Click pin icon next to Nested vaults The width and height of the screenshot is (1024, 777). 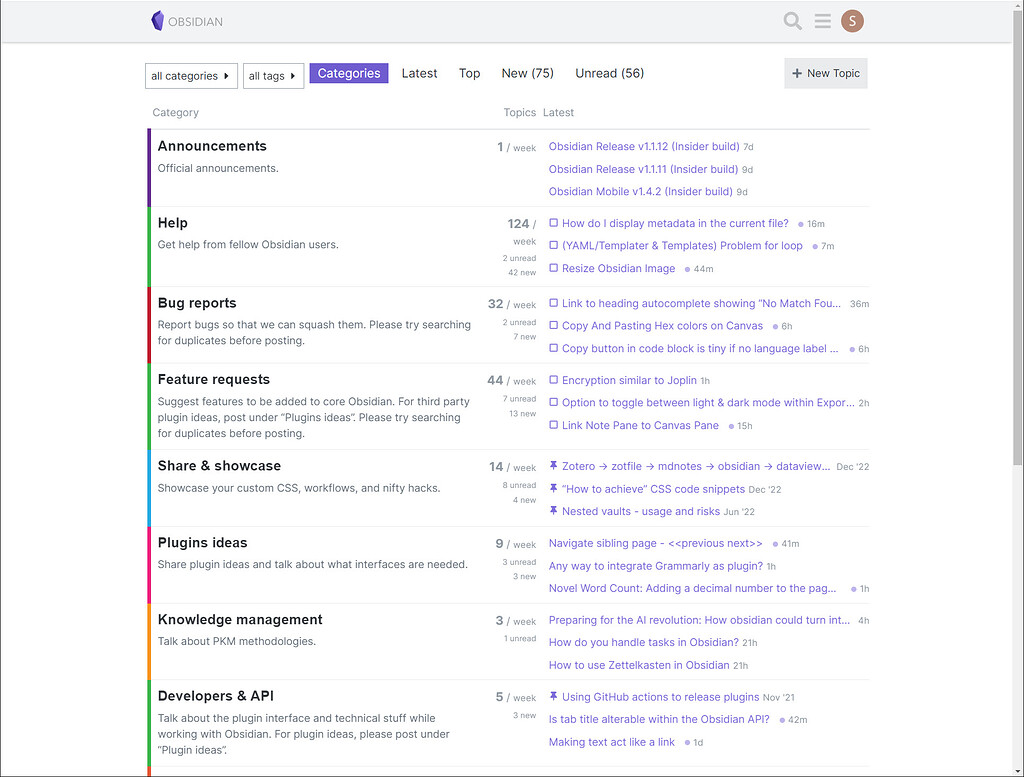coord(554,511)
